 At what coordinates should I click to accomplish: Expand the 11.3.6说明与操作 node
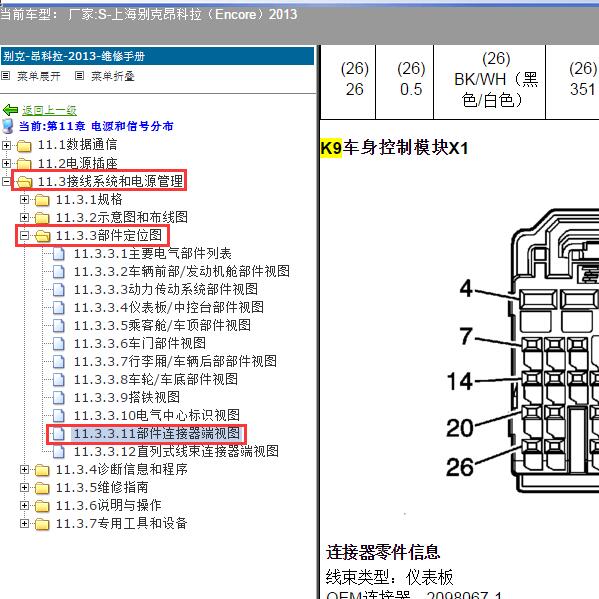click(24, 505)
